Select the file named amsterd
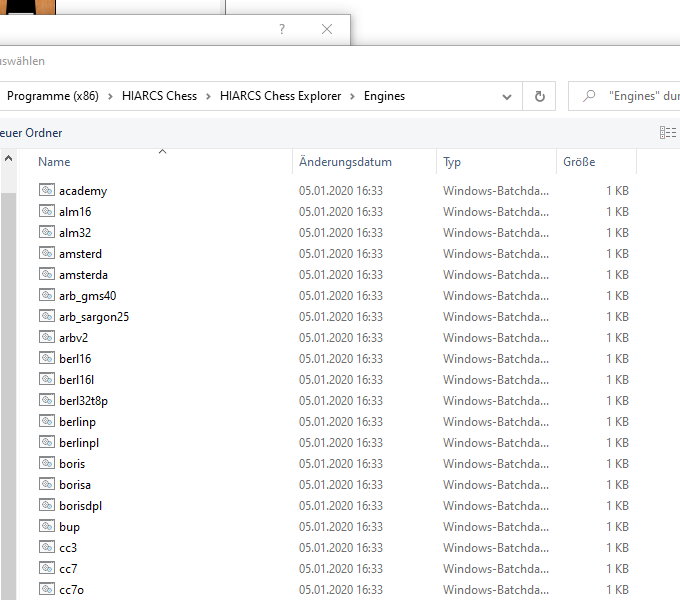680x600 pixels. (x=80, y=254)
